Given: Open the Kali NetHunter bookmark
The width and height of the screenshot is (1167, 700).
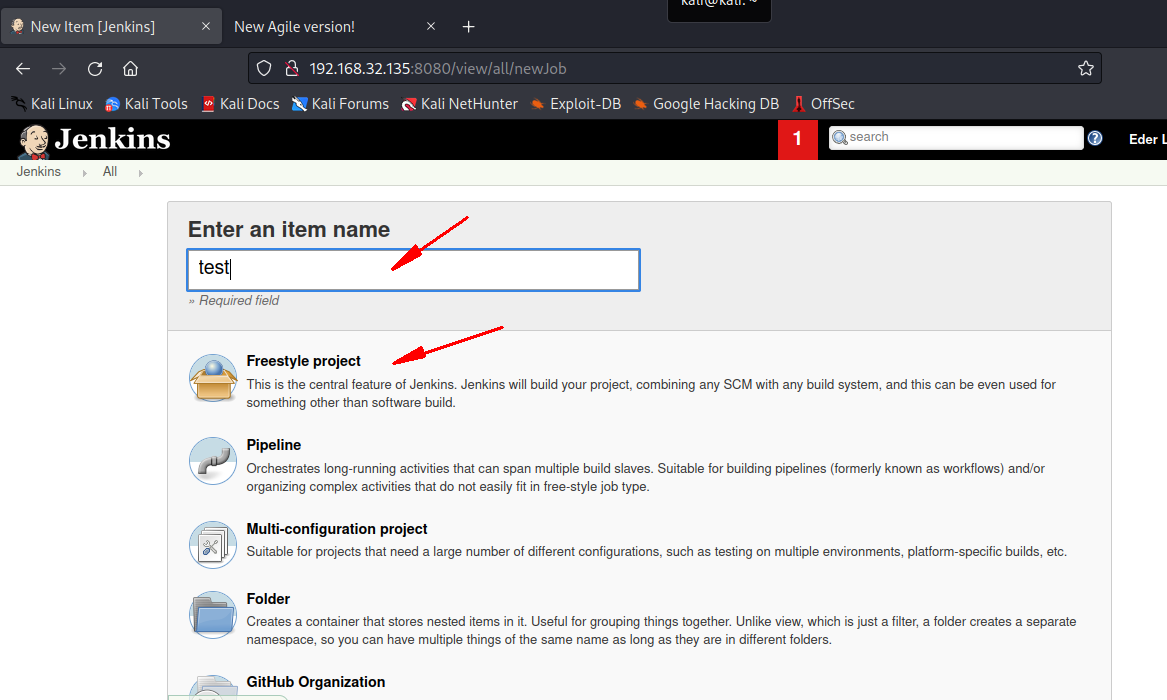Looking at the screenshot, I should [459, 104].
